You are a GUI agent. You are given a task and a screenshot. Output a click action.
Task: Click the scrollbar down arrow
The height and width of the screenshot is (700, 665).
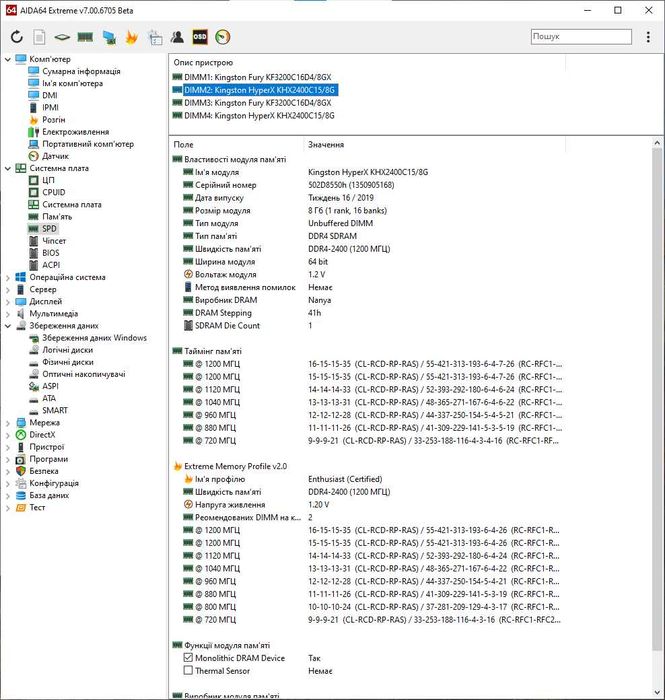pos(657,692)
